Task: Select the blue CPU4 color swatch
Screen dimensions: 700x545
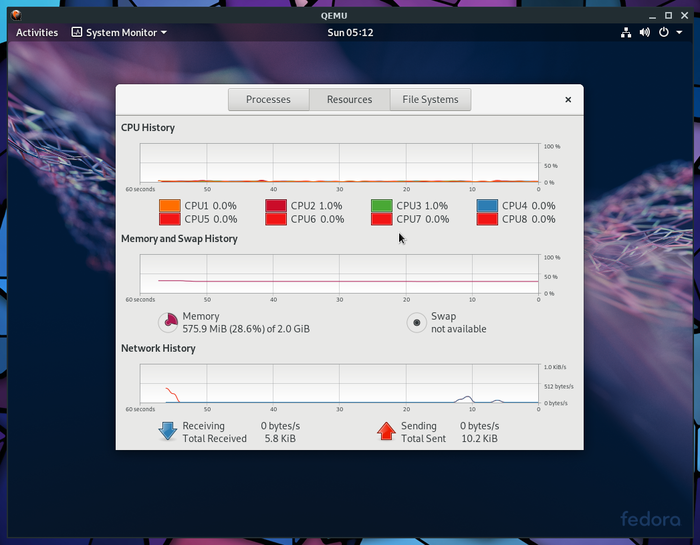Action: (x=487, y=206)
